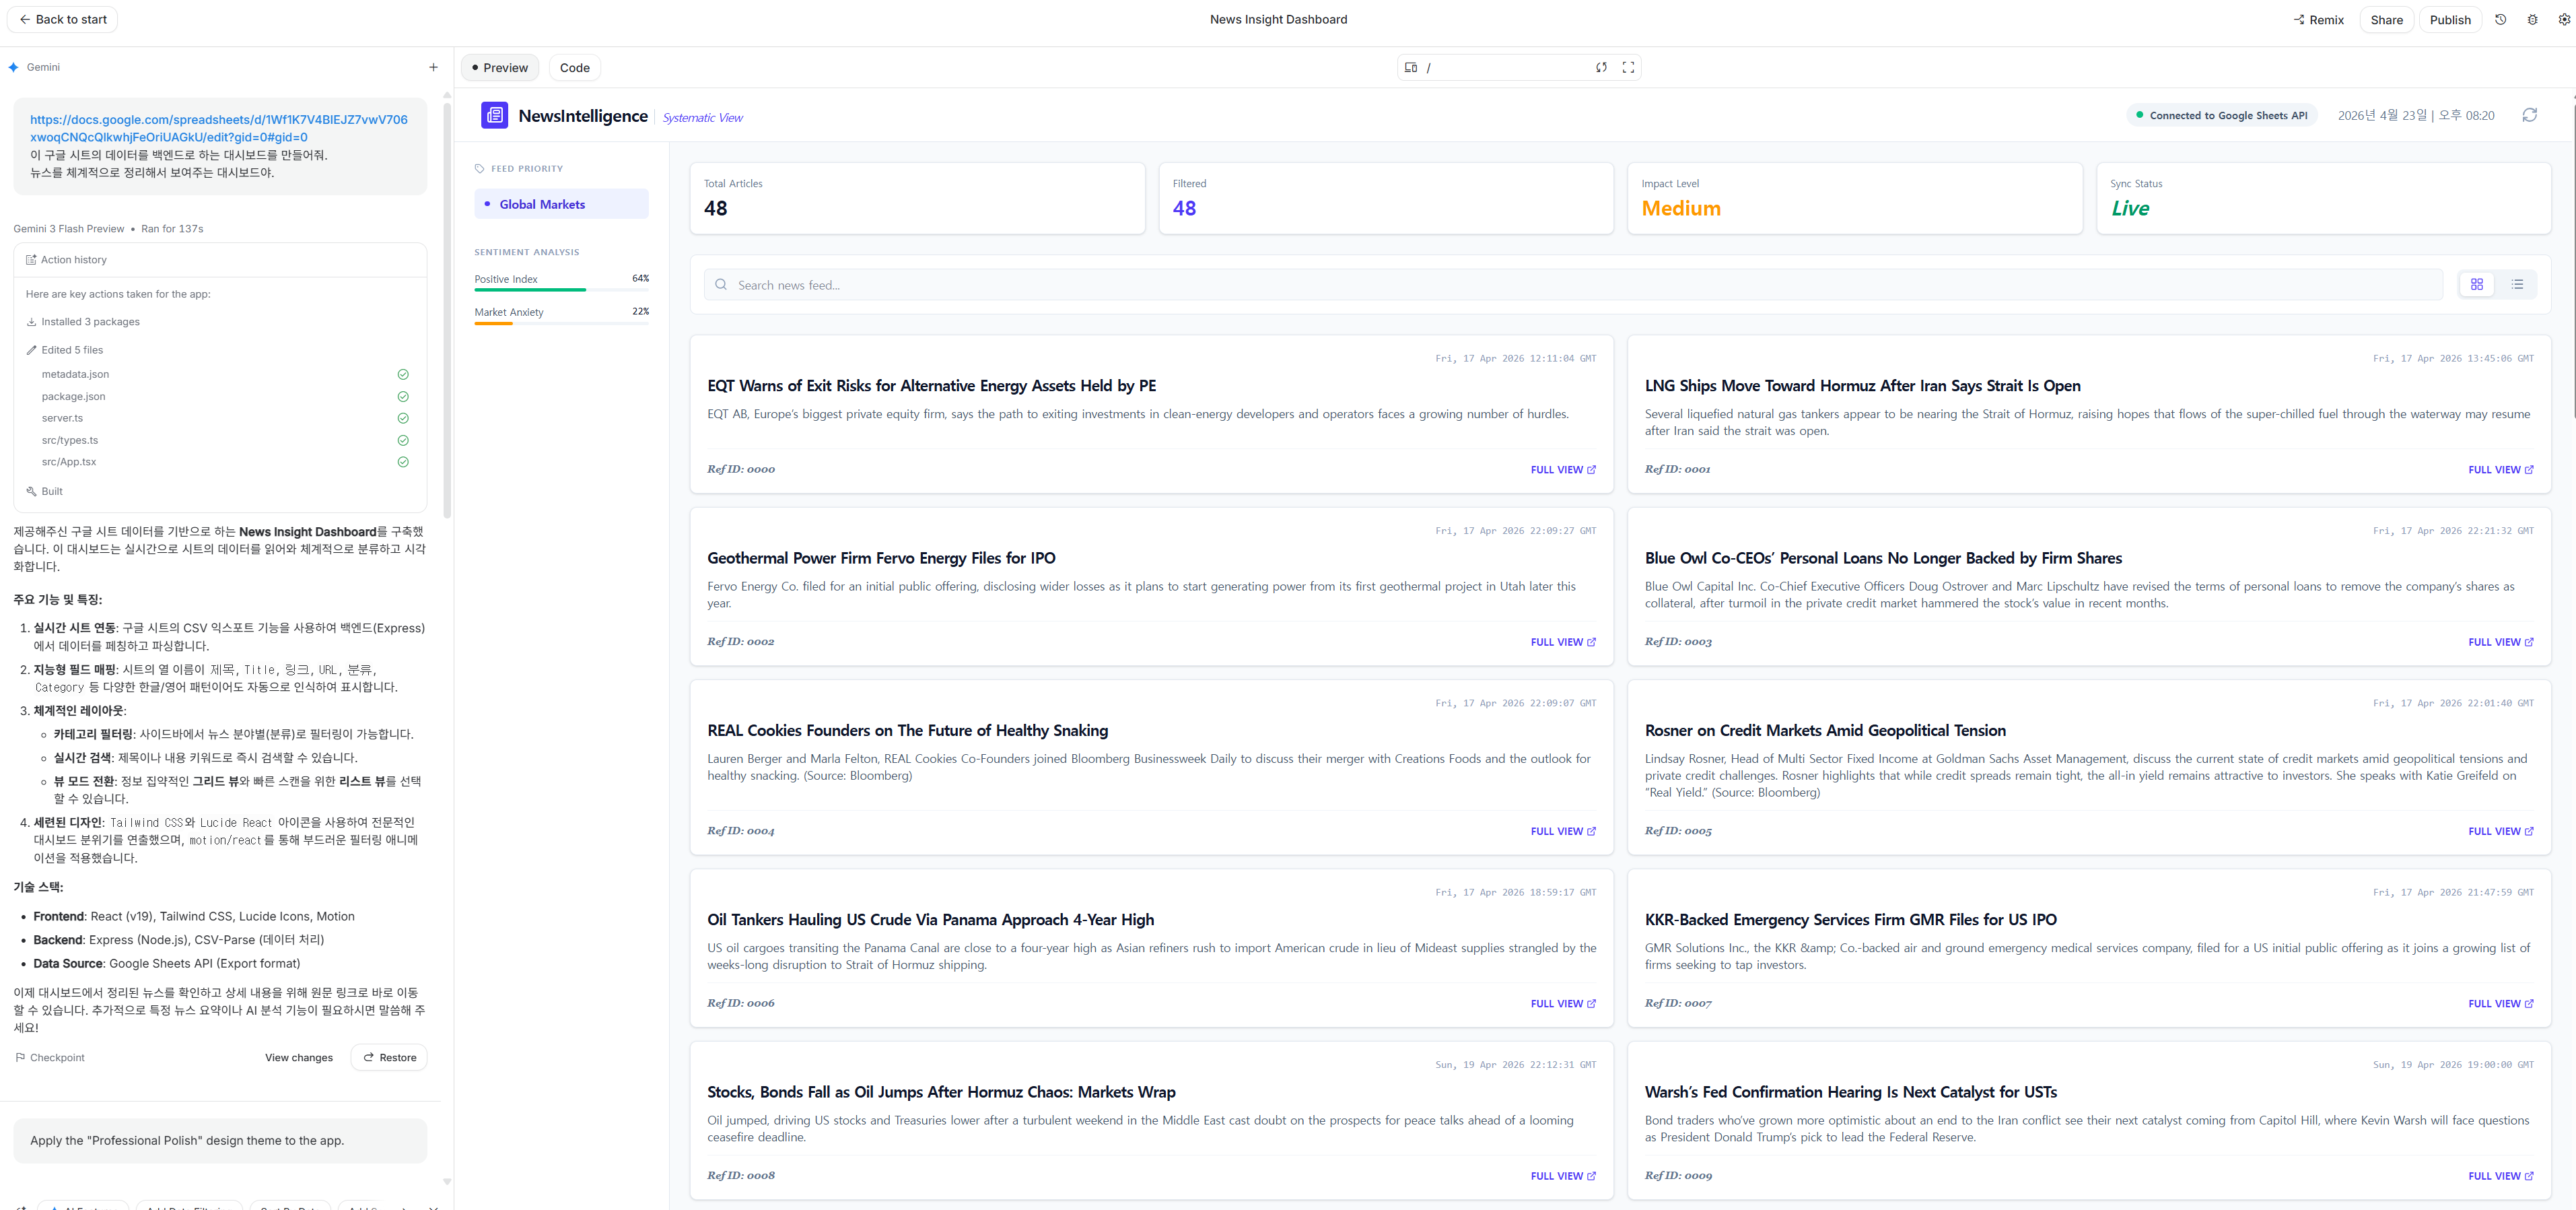Click the Edited files pencil icon
2576x1210 pixels.
click(31, 351)
